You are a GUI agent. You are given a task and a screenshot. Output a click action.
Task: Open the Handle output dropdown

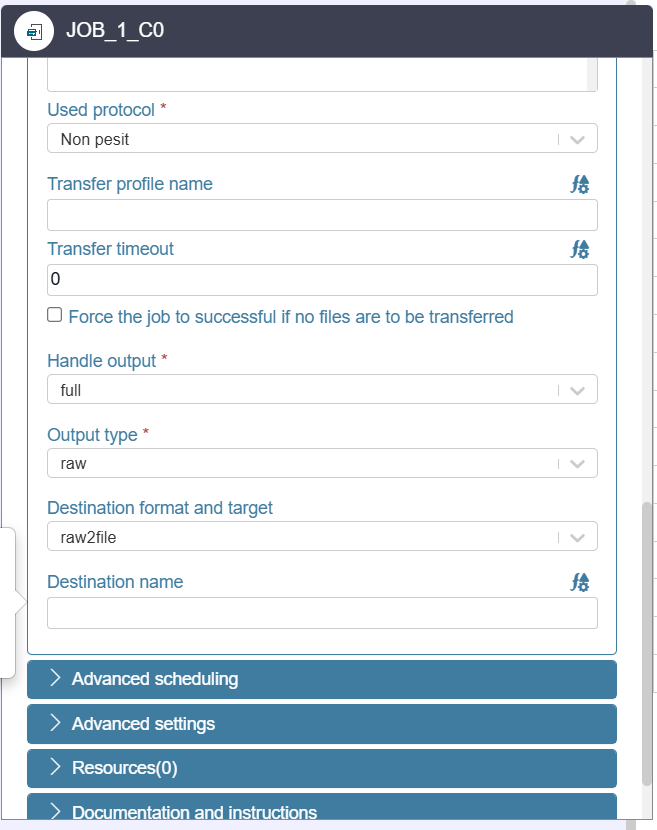[322, 390]
